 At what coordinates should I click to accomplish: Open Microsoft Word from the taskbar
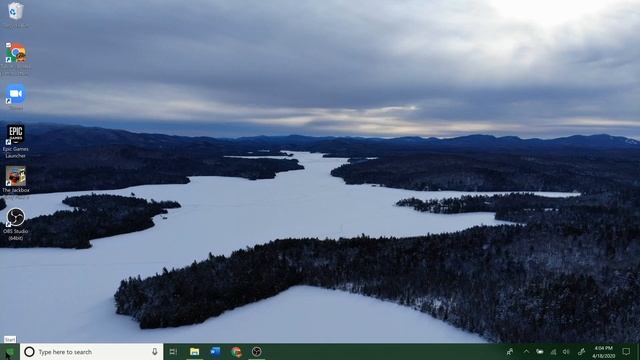216,352
